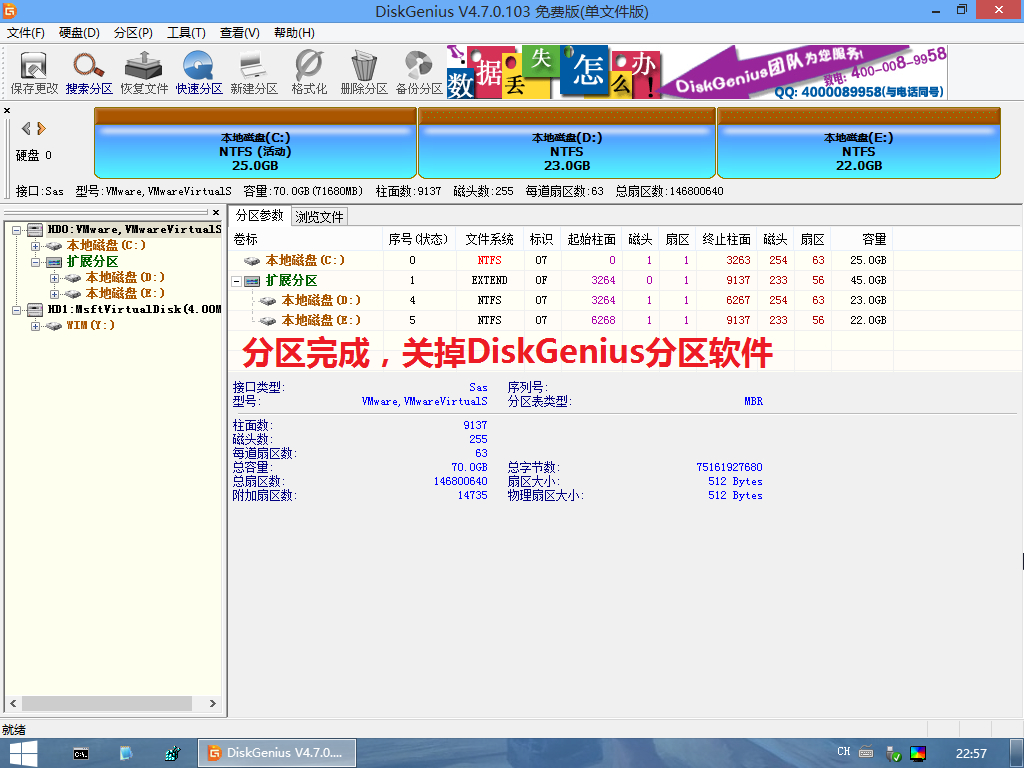
Task: Close the left tree panel with its X
Action: [216, 212]
